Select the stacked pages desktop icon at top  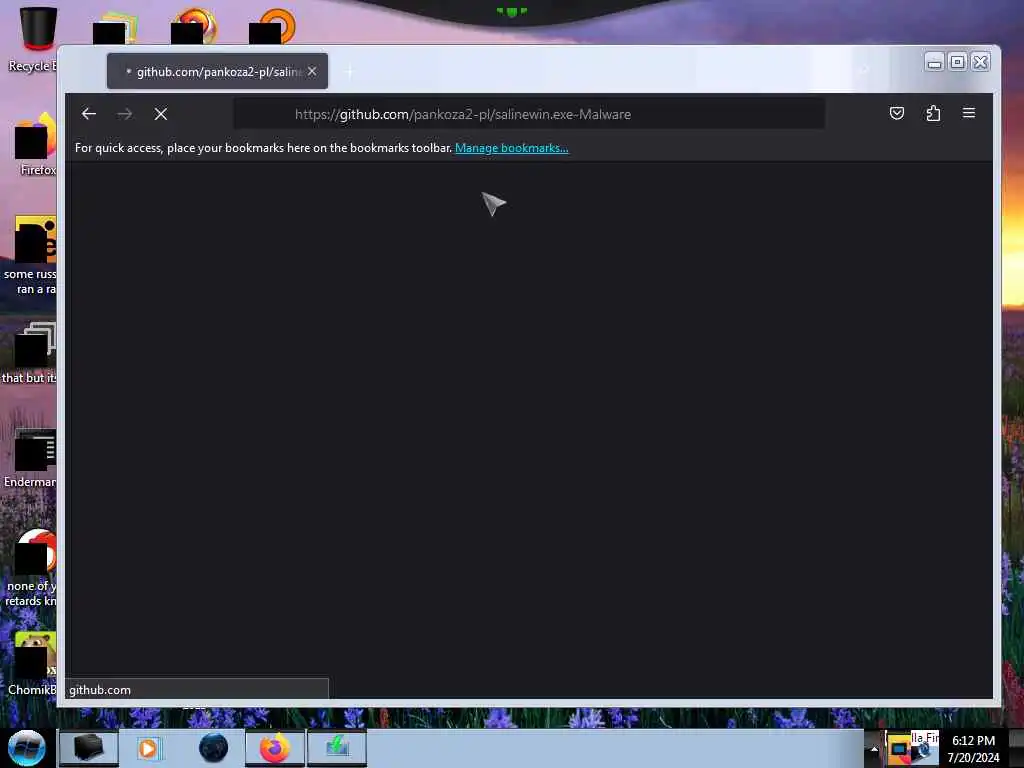coord(116,27)
